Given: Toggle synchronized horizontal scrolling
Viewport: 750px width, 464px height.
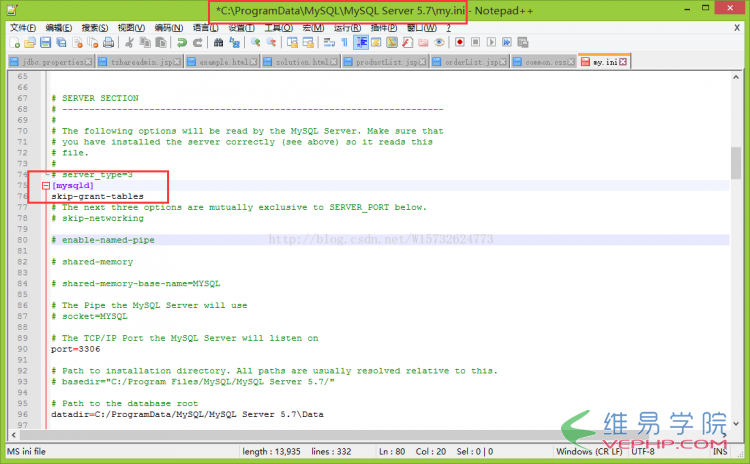Looking at the screenshot, I should (x=308, y=43).
